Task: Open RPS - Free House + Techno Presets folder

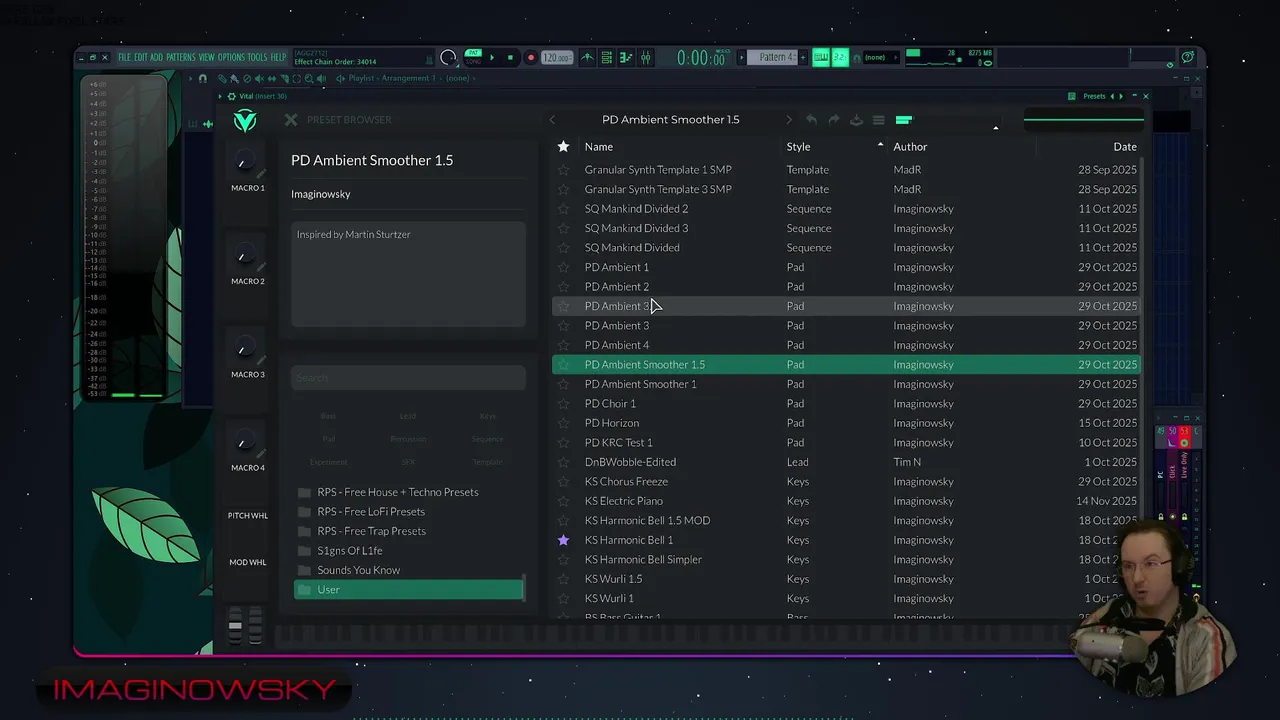Action: [x=408, y=492]
